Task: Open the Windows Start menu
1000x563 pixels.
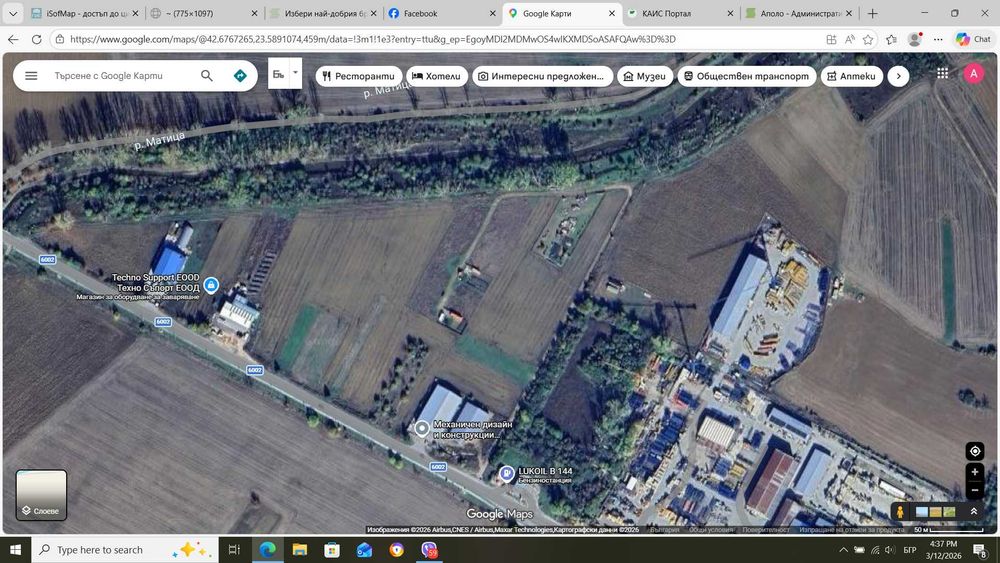Action: [15, 550]
